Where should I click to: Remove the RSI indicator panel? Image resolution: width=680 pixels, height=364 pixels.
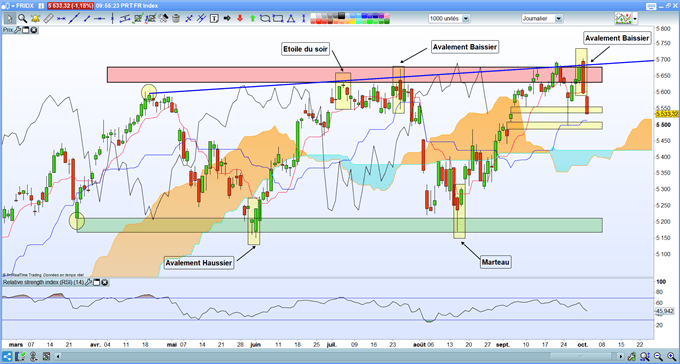pos(105,282)
